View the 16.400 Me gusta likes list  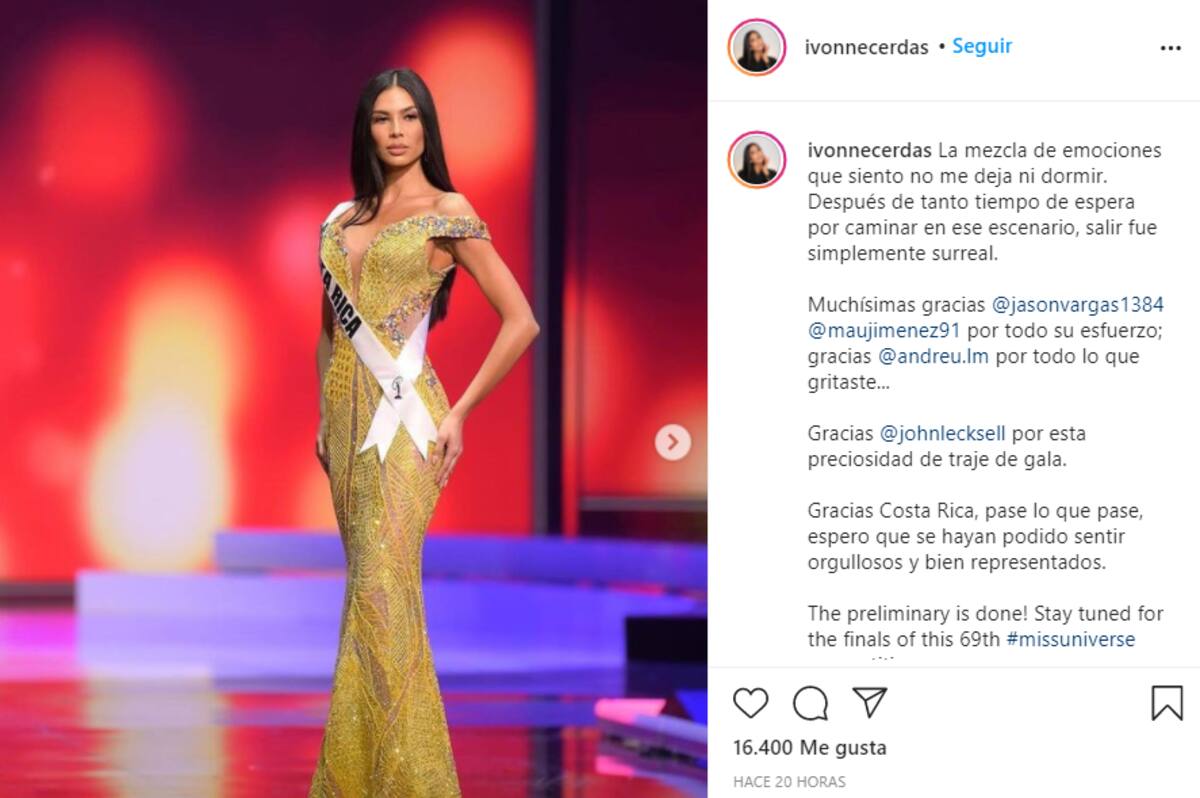(809, 747)
